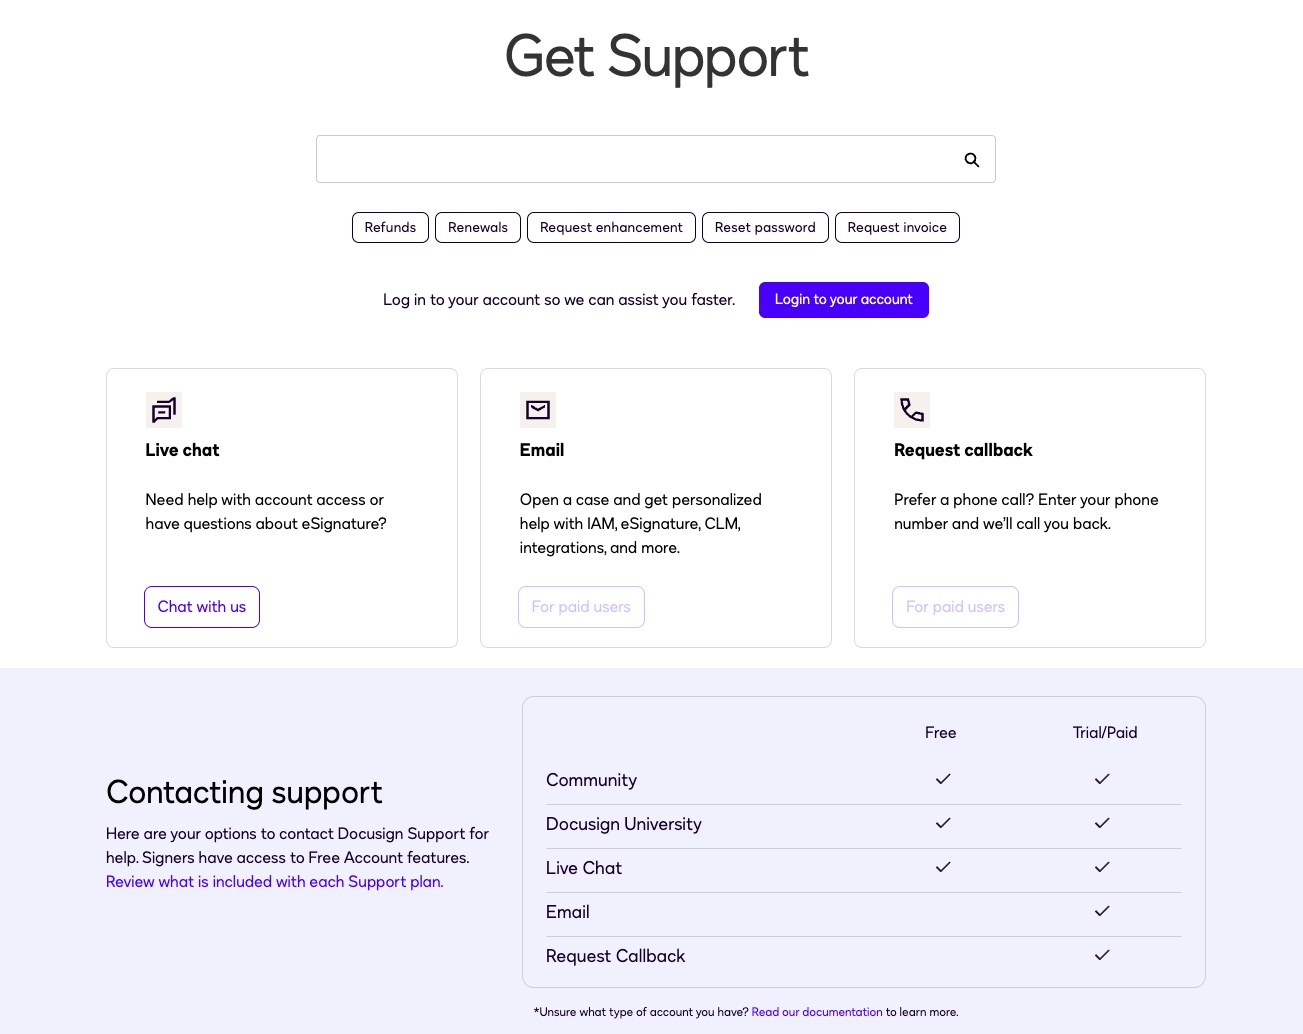The image size is (1303, 1034).
Task: Select the Live chat speech bubble icon
Action: (x=163, y=410)
